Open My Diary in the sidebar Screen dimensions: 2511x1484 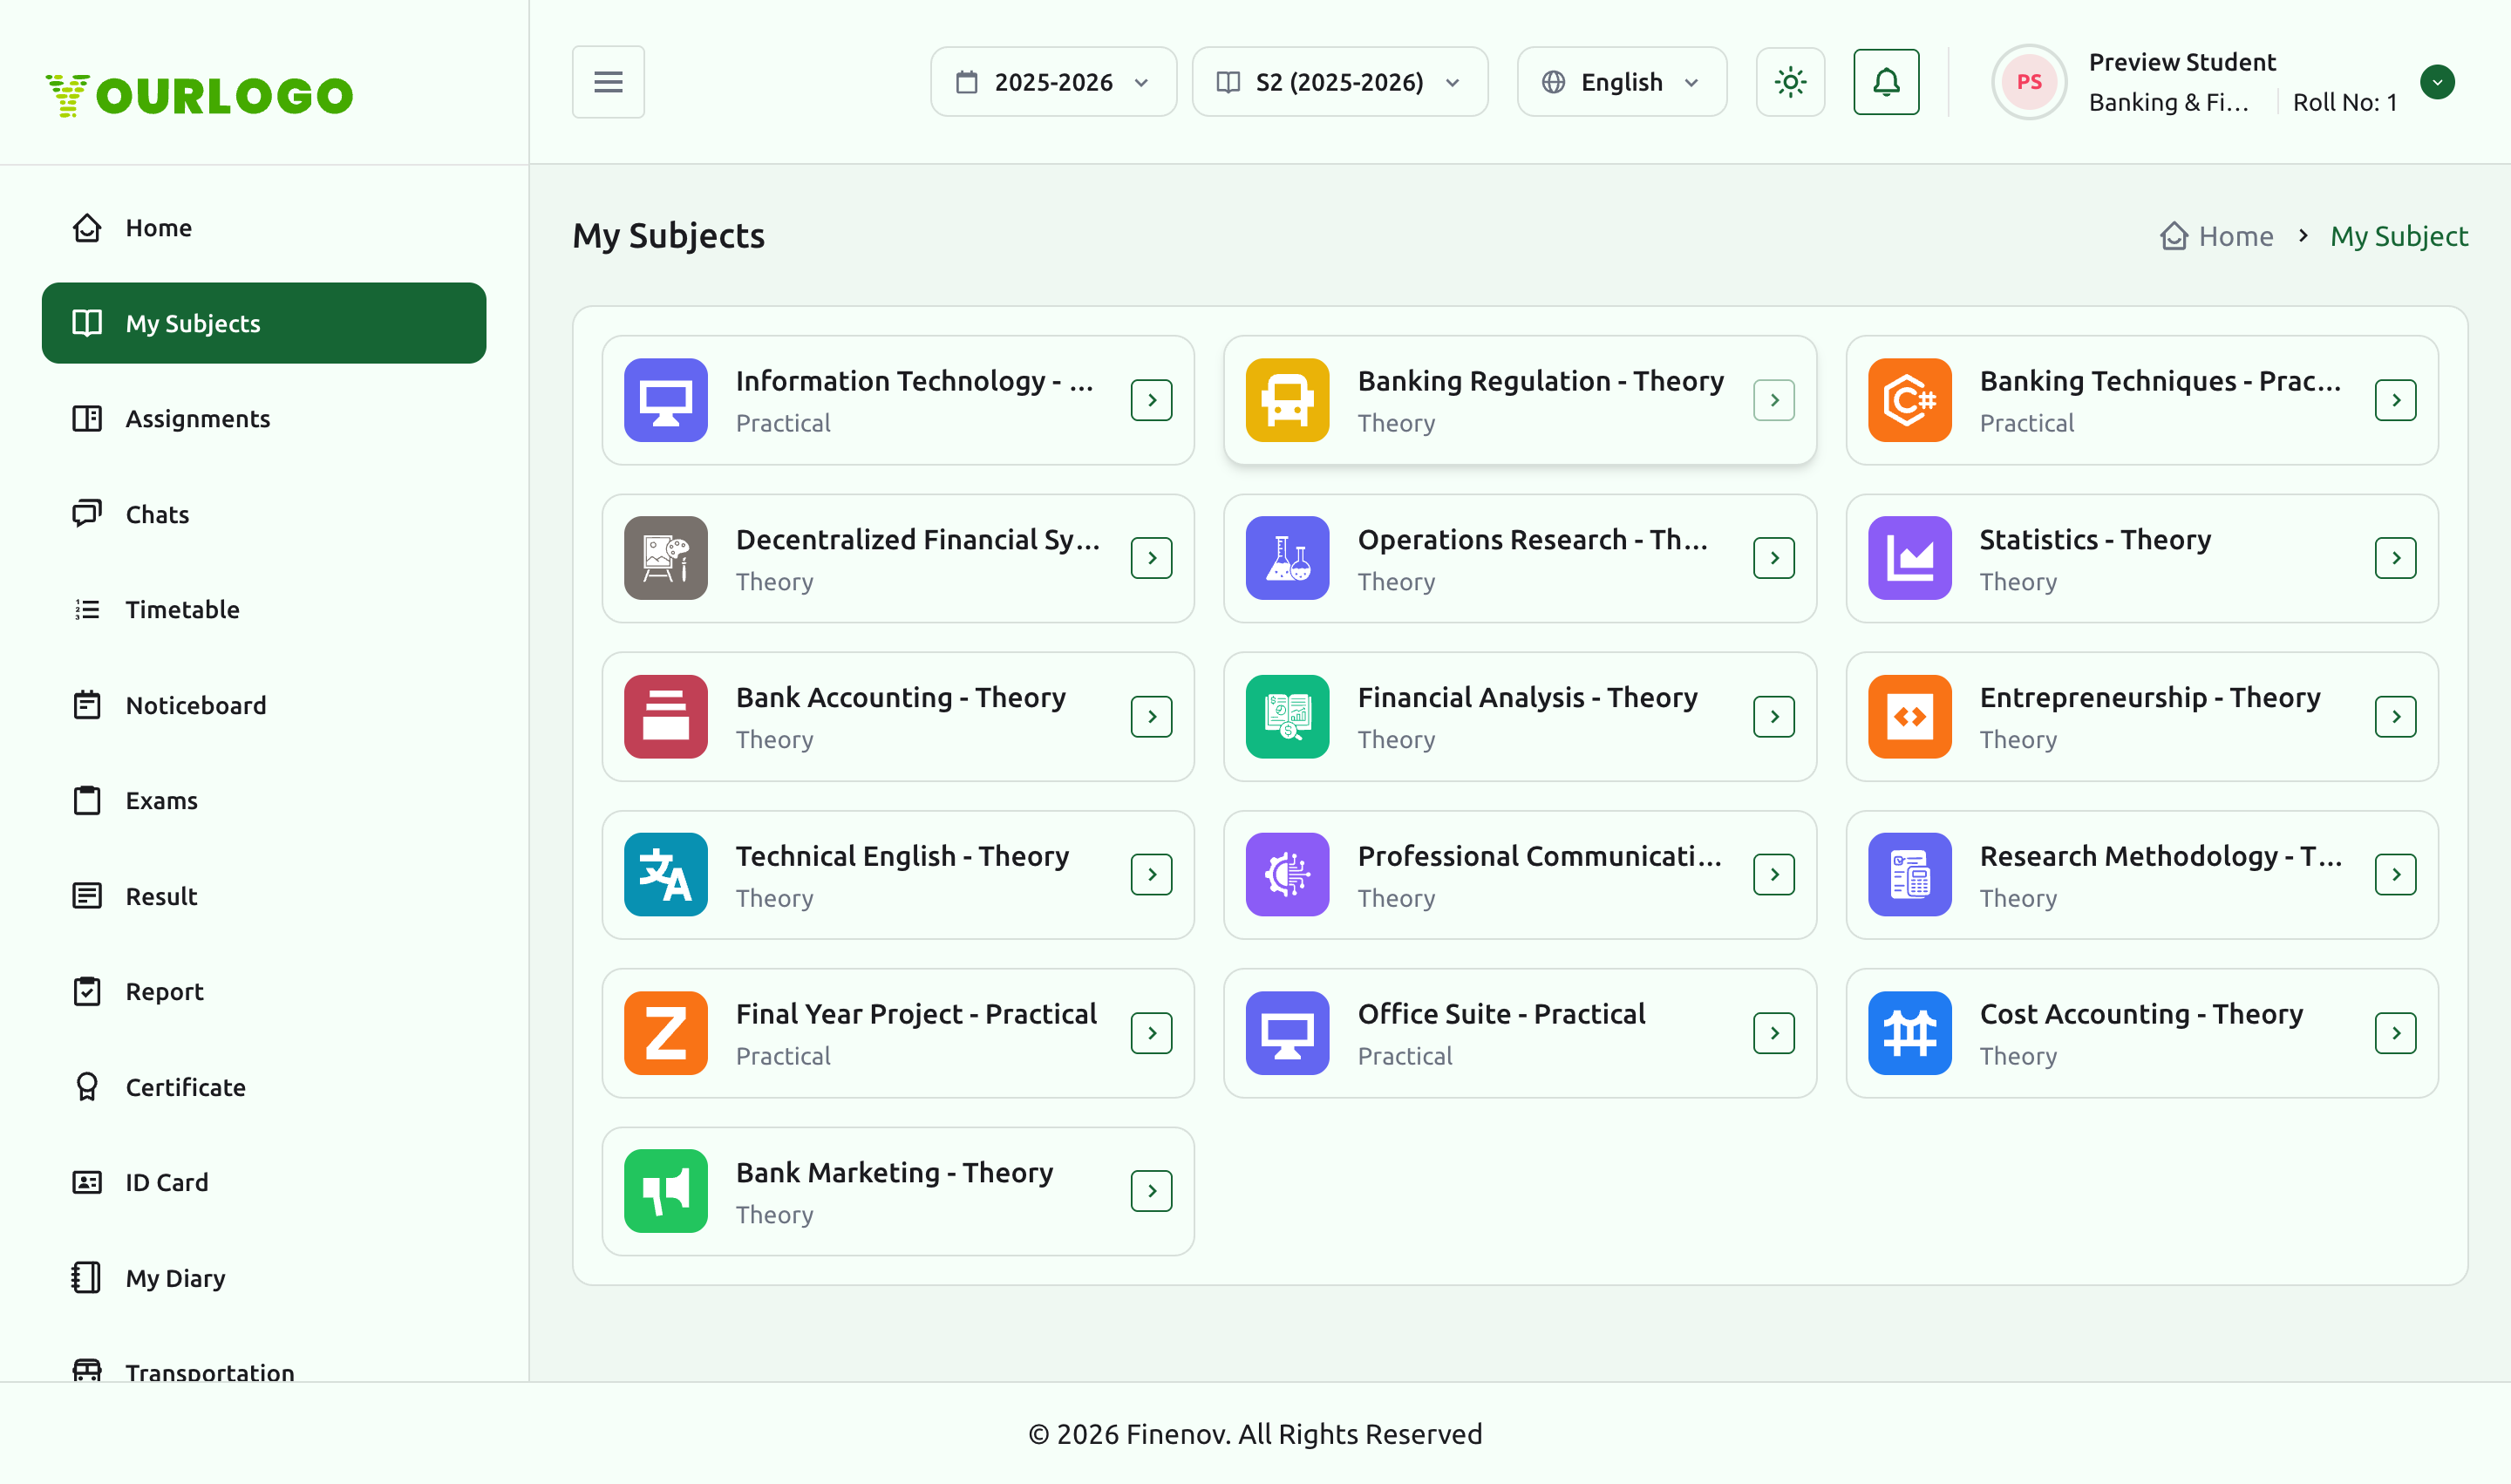pos(264,1278)
